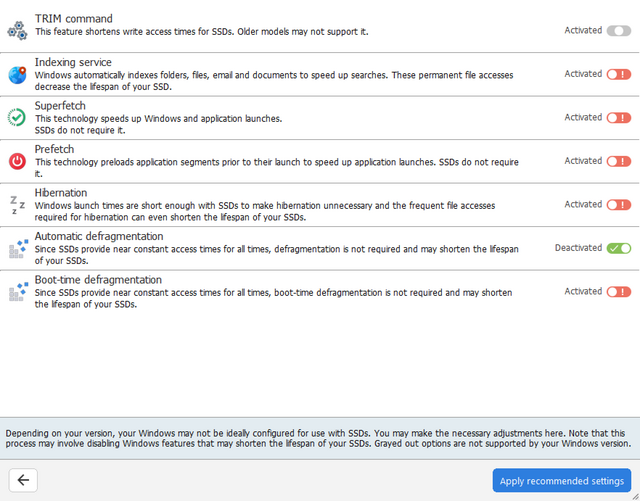Click the TRIM command gears icon
640x501 pixels.
click(x=17, y=31)
